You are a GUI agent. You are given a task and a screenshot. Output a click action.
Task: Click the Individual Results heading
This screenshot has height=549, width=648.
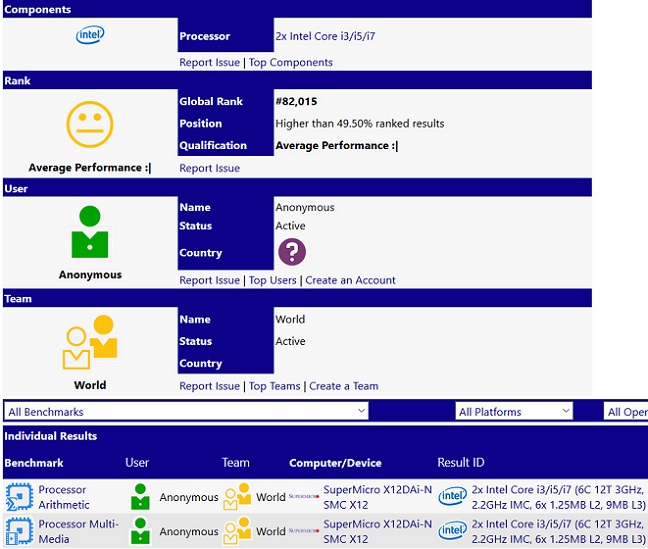50,436
